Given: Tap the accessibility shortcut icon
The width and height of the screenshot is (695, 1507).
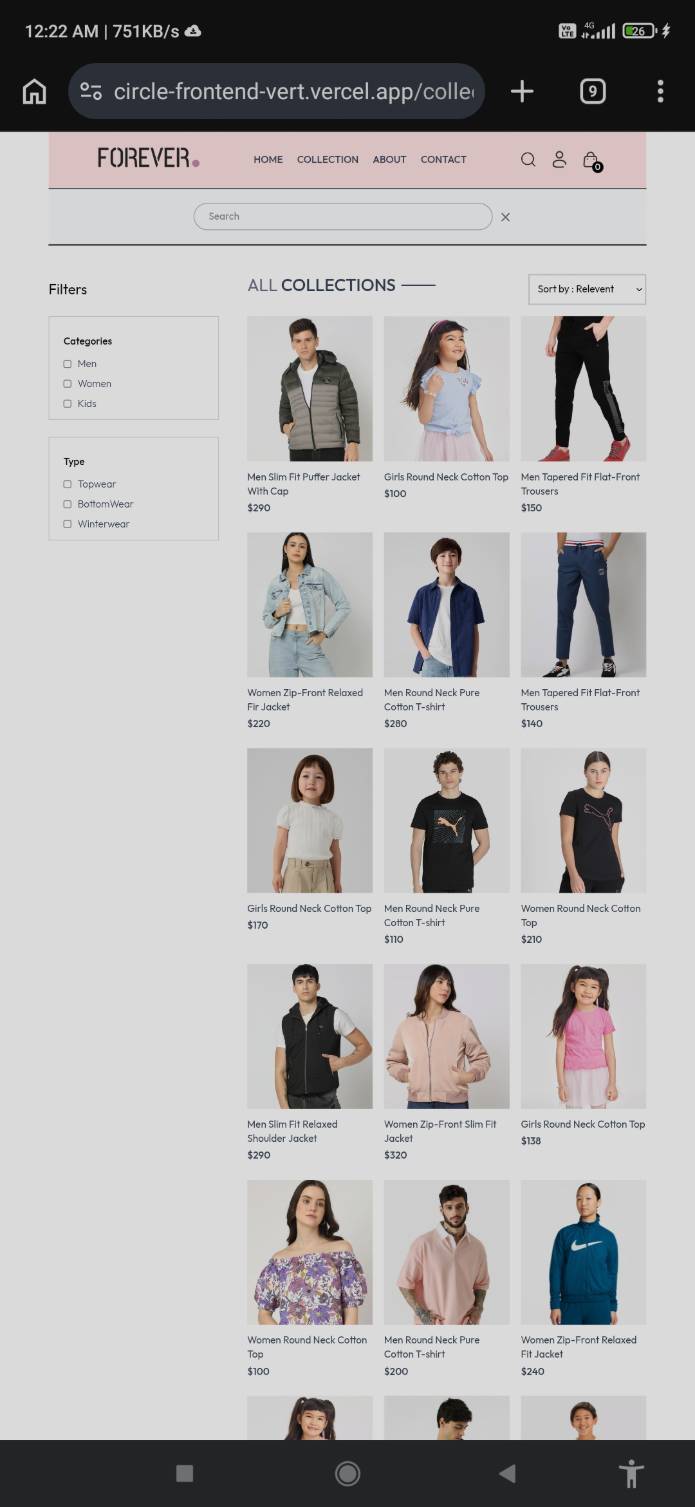Looking at the screenshot, I should tap(631, 1473).
